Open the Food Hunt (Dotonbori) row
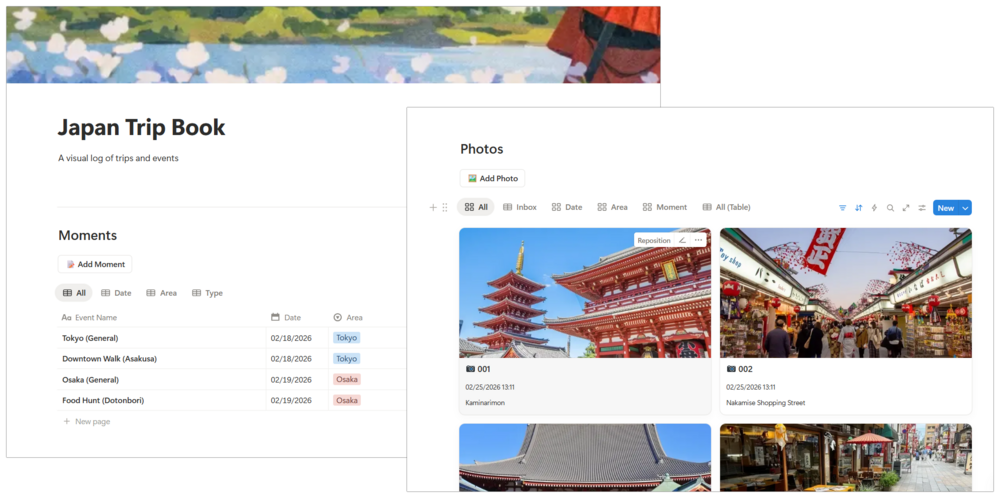 (x=103, y=400)
